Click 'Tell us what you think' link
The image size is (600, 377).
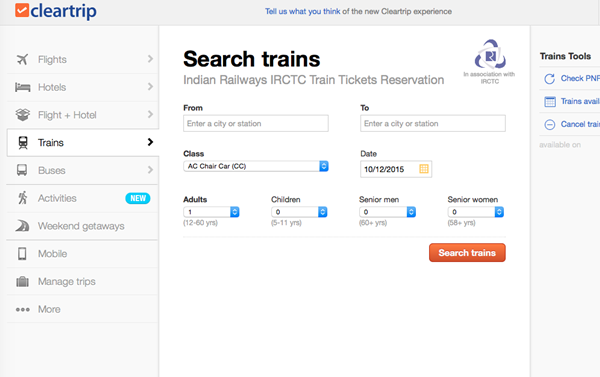click(303, 11)
